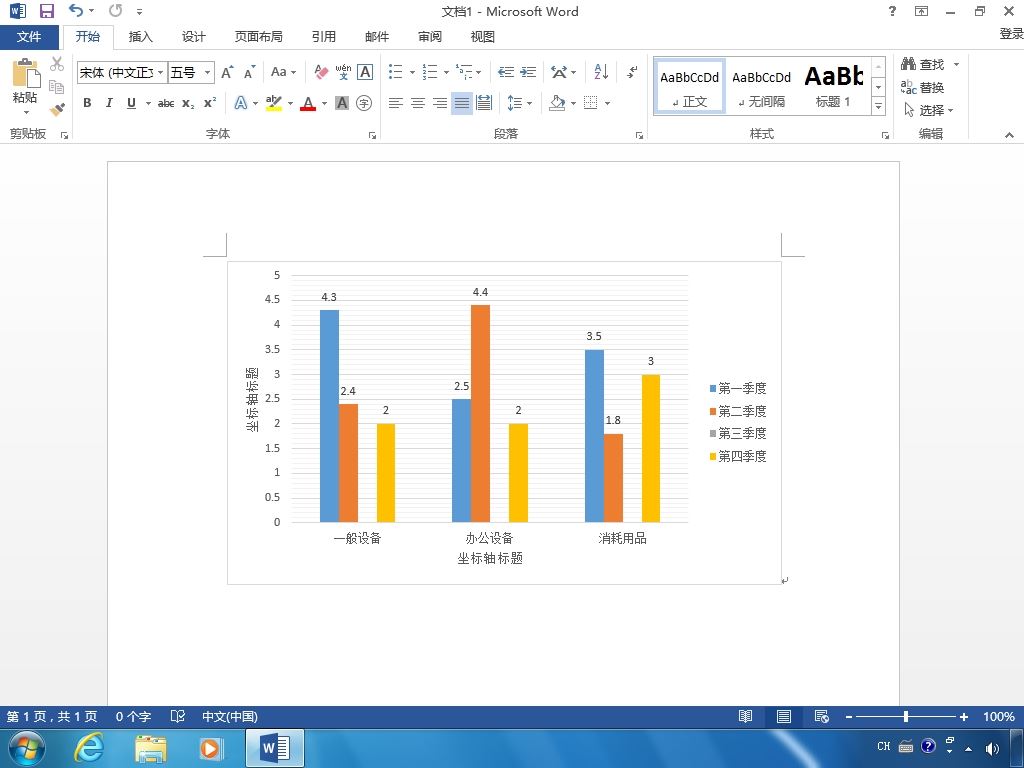Open the 选择 (Select) dropdown
Viewport: 1024px width, 768px height.
[929, 110]
